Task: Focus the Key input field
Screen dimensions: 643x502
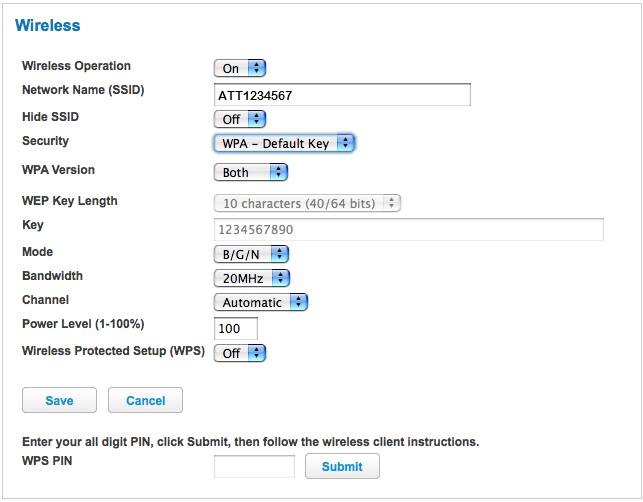Action: pos(408,230)
